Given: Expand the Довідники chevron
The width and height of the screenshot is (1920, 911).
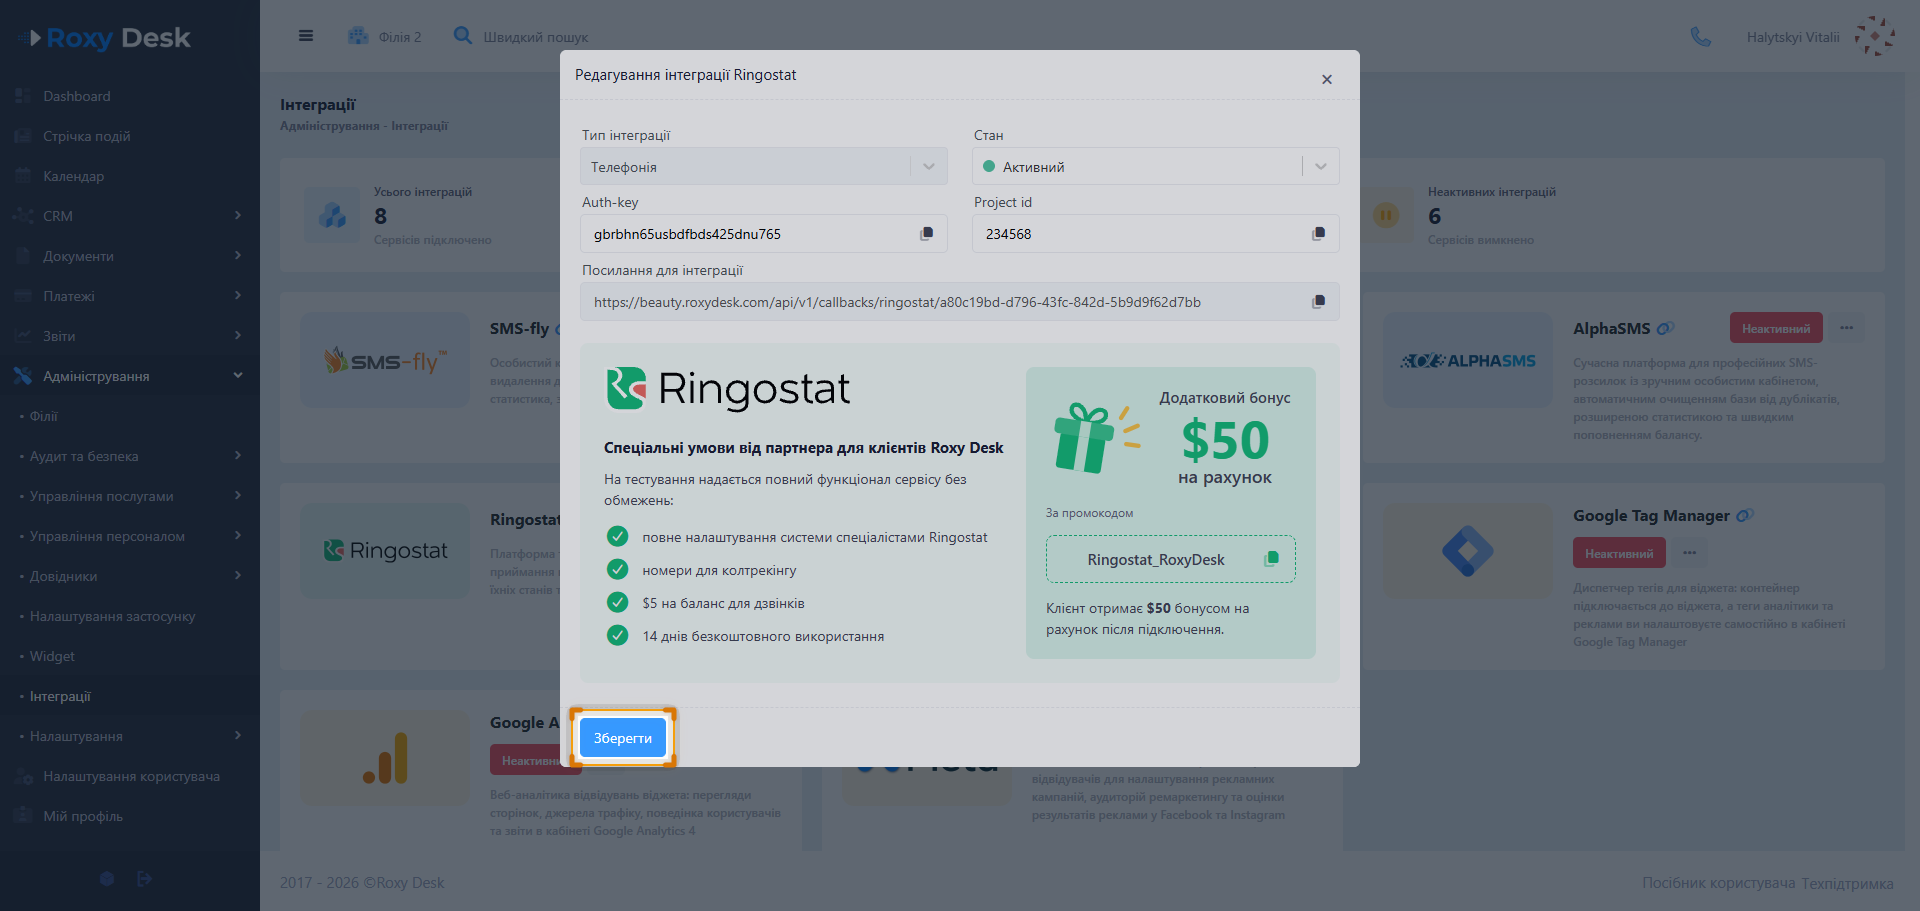Looking at the screenshot, I should pos(238,575).
